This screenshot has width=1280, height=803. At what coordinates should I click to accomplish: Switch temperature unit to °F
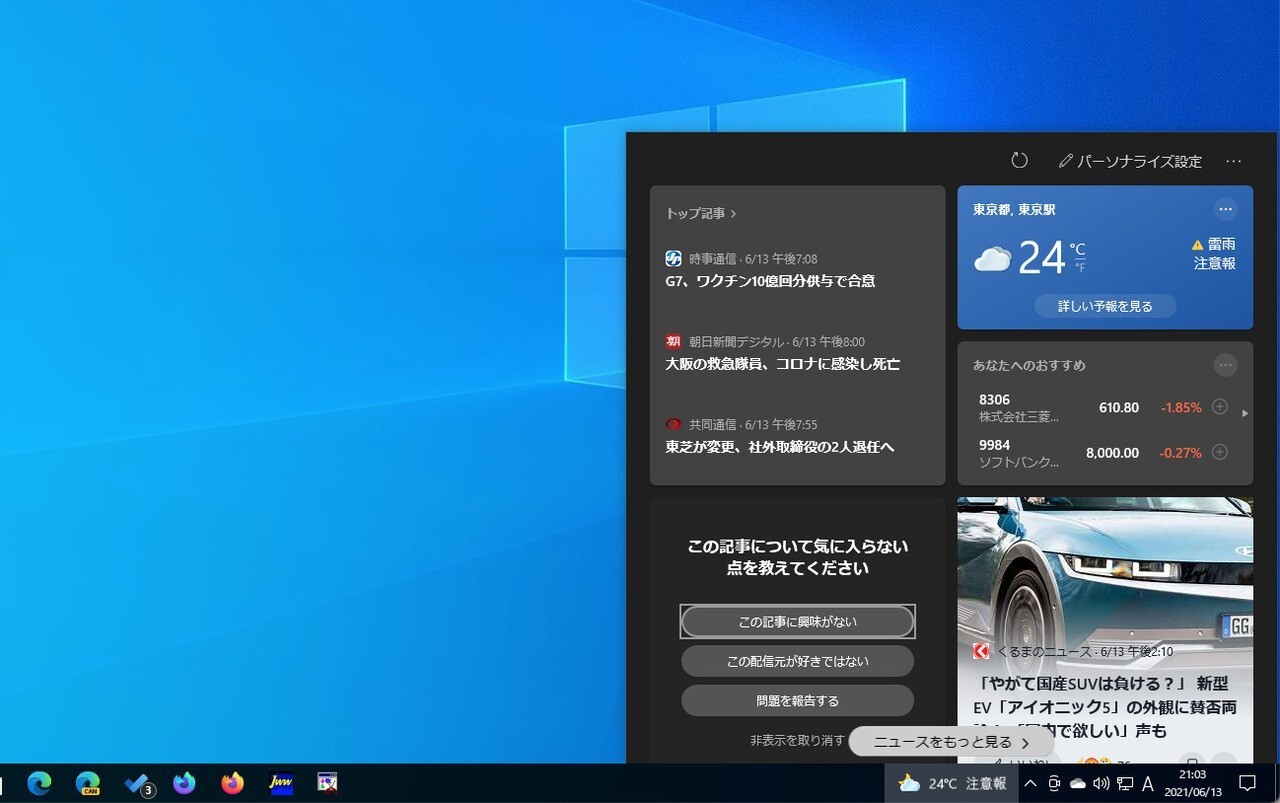pos(1079,267)
